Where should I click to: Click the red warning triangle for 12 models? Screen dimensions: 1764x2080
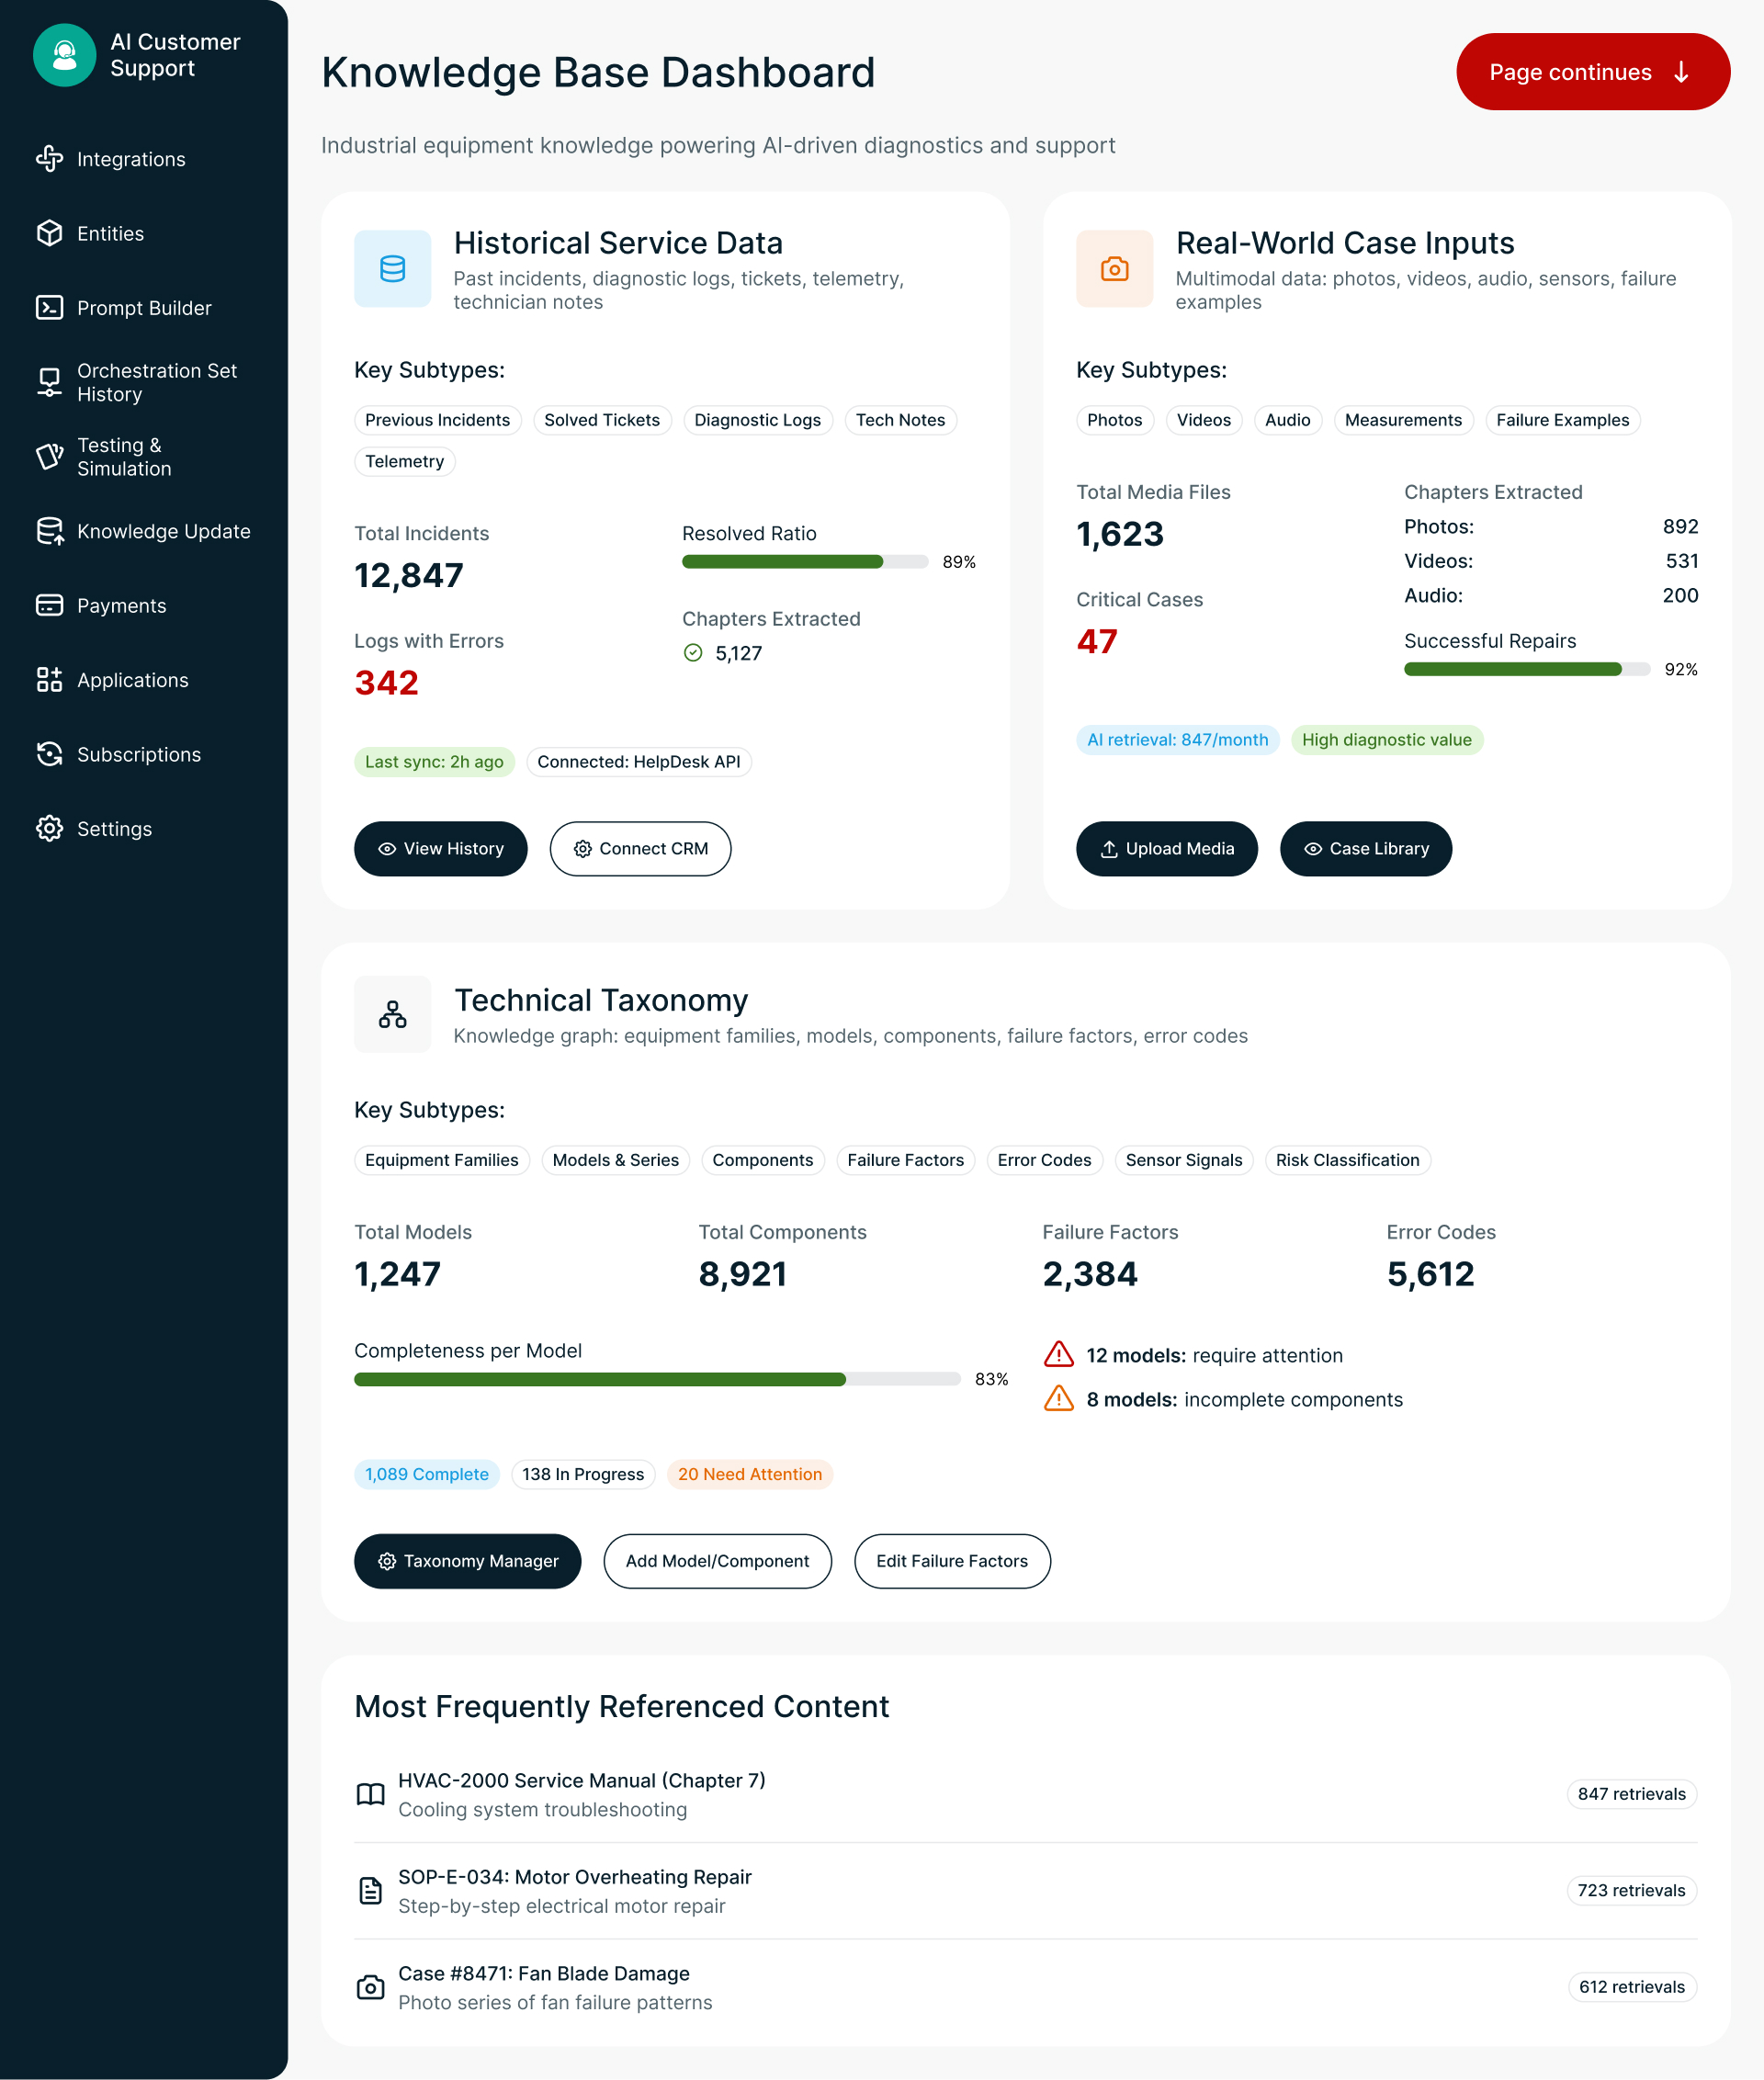[1058, 1355]
